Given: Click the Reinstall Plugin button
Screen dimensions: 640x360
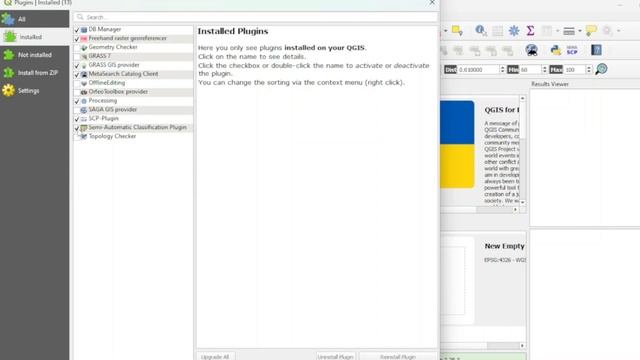Looking at the screenshot, I should click(x=398, y=356).
